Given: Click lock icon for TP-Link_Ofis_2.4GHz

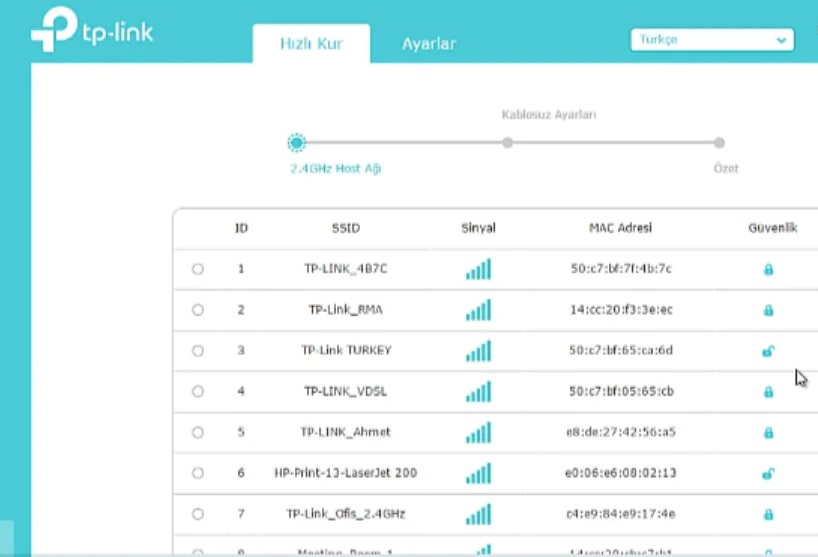Looking at the screenshot, I should click(768, 514).
